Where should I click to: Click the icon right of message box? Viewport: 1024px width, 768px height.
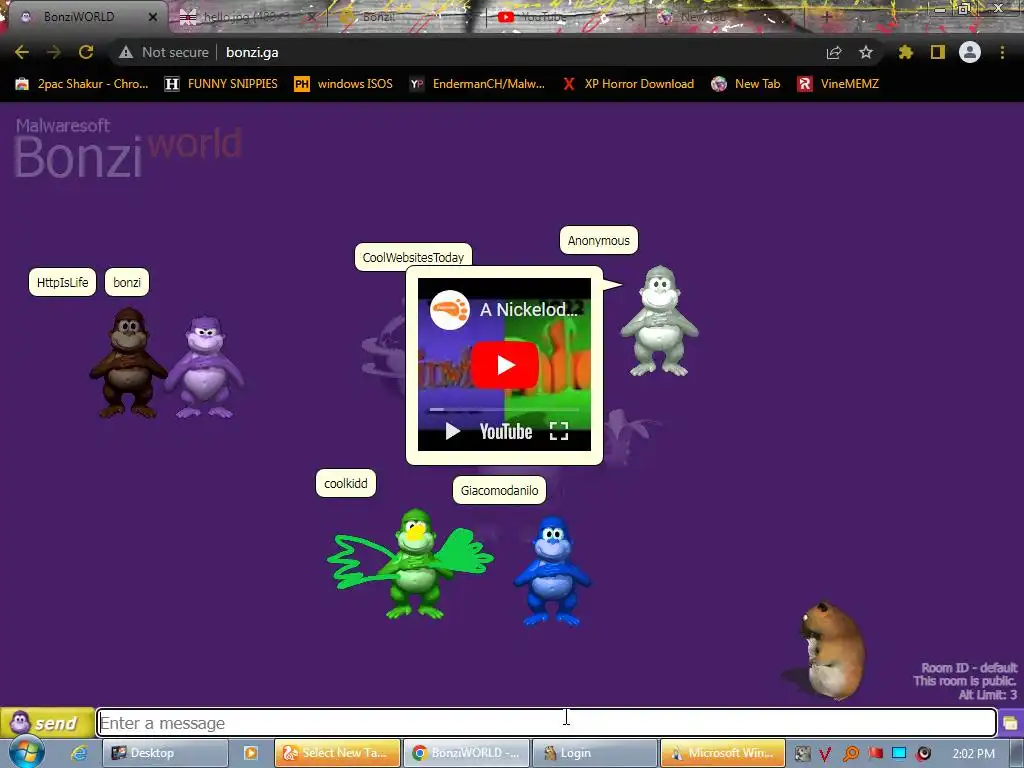[1010, 723]
